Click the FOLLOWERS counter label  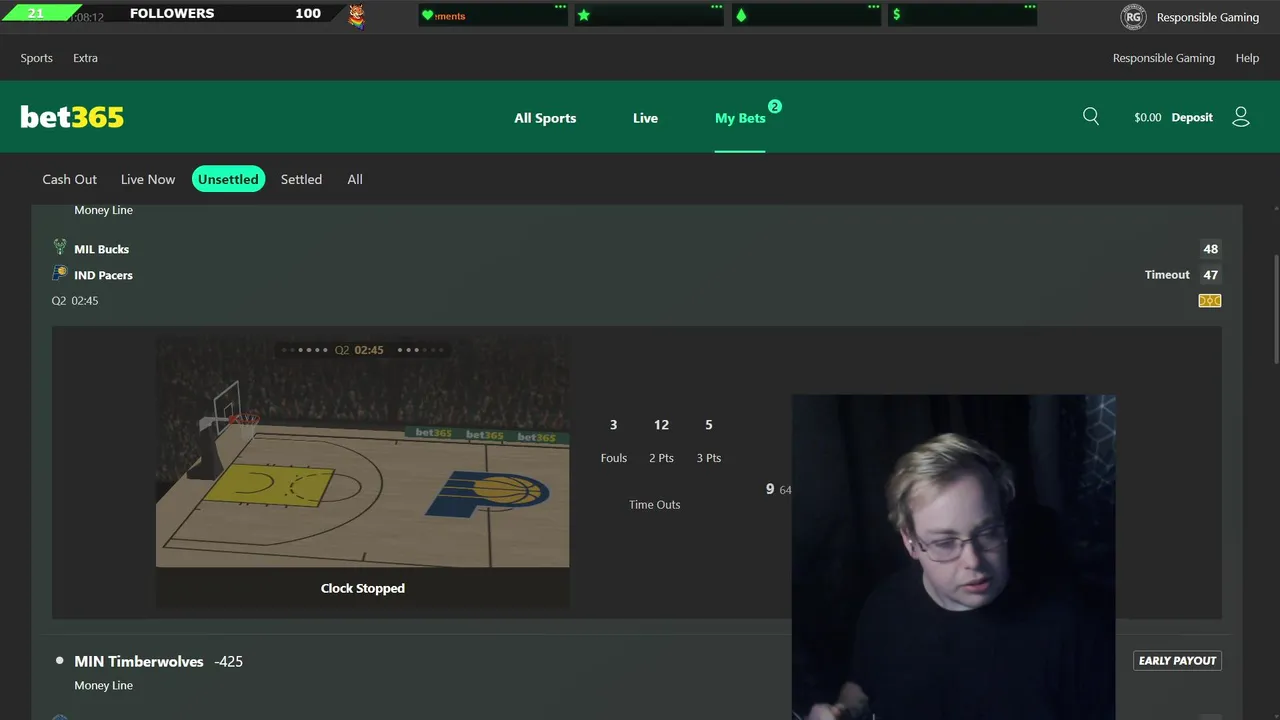[x=172, y=13]
